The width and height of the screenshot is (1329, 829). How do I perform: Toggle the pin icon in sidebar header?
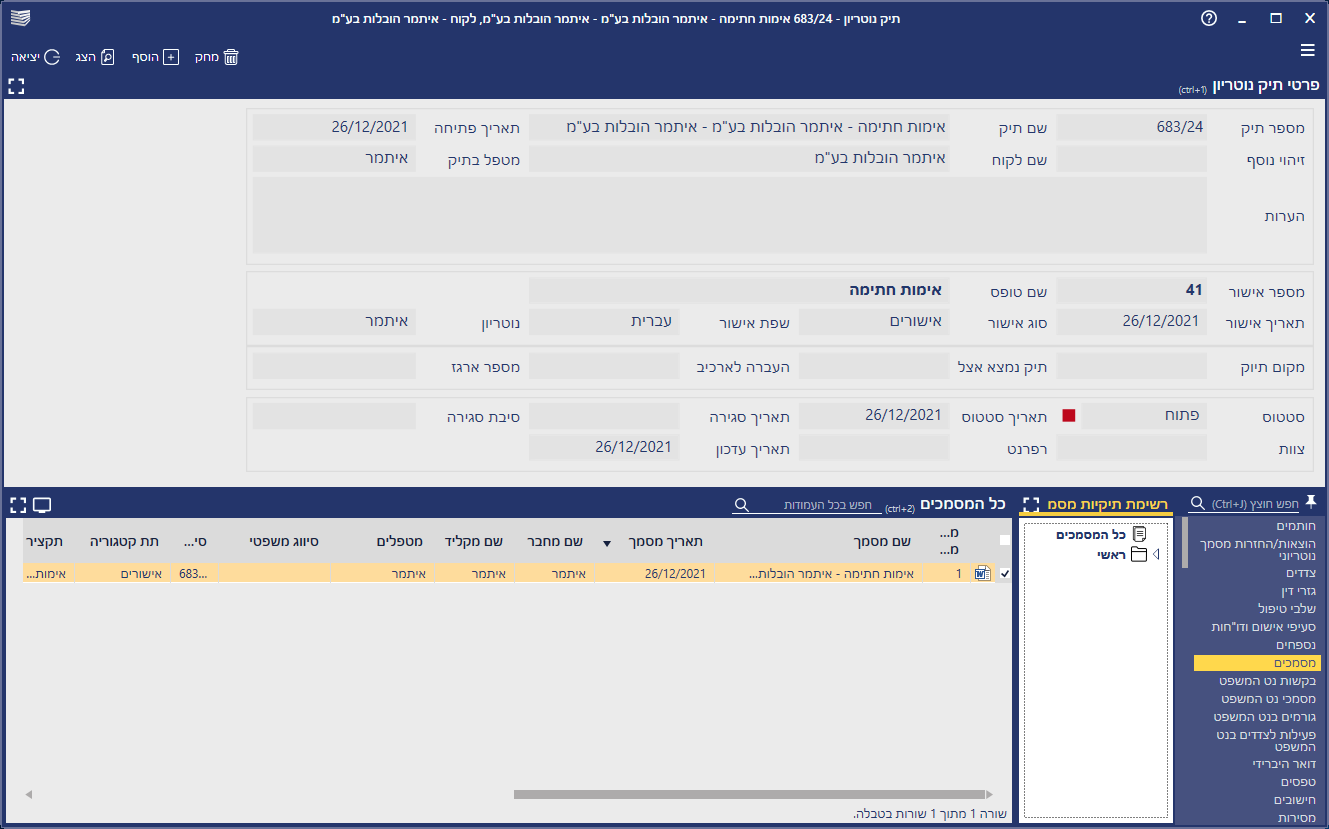pyautogui.click(x=1311, y=502)
